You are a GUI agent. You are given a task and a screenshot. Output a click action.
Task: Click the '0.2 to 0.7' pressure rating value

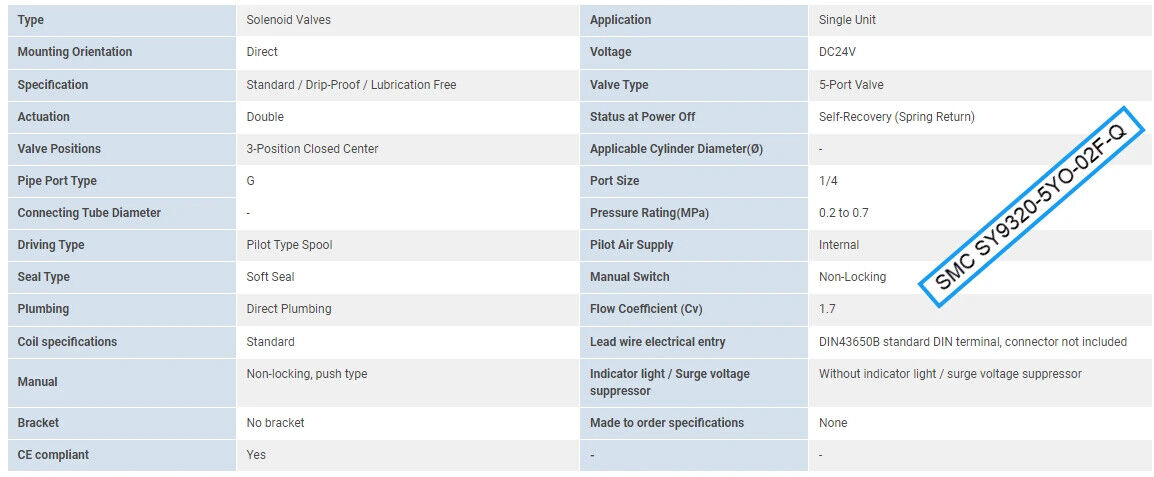(844, 213)
